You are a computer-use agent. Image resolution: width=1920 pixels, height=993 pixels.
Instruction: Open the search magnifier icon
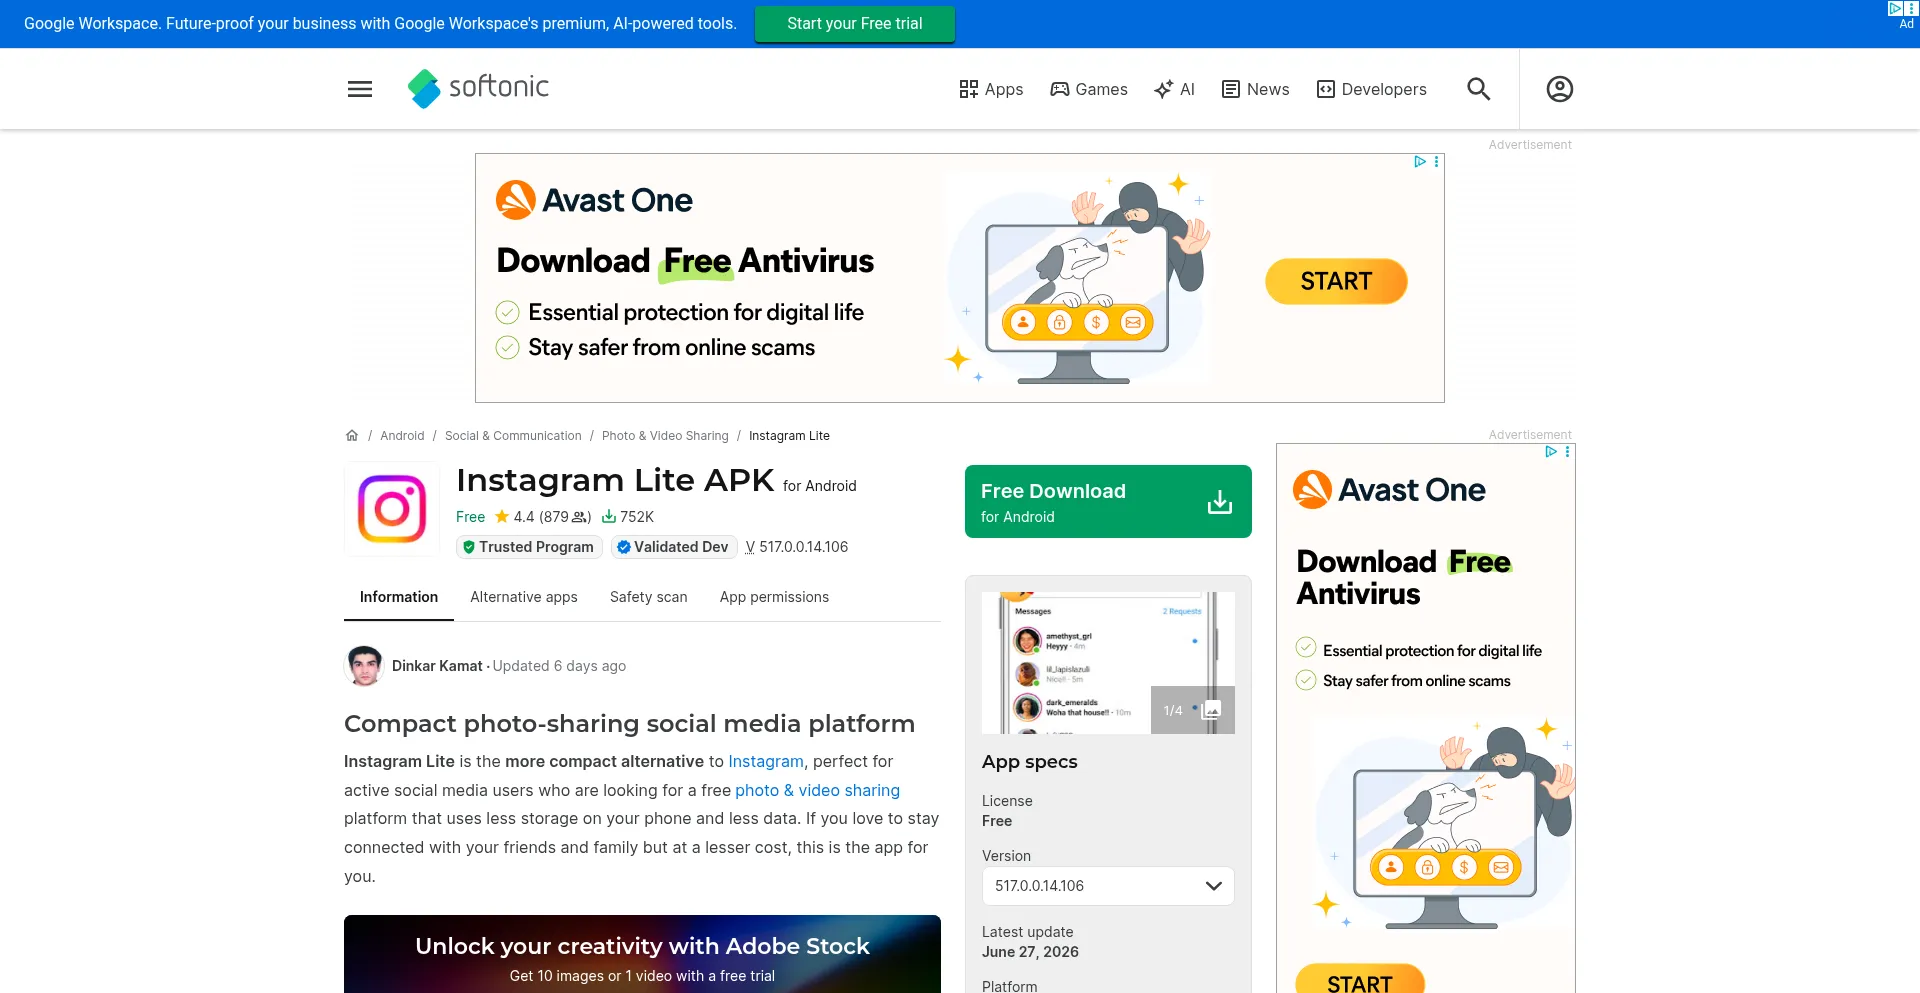[1478, 89]
